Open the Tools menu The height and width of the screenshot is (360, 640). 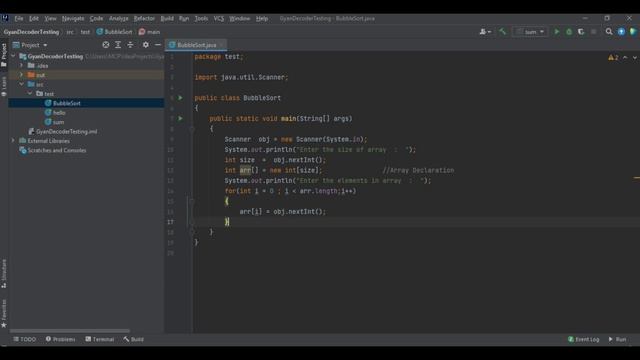coord(201,18)
